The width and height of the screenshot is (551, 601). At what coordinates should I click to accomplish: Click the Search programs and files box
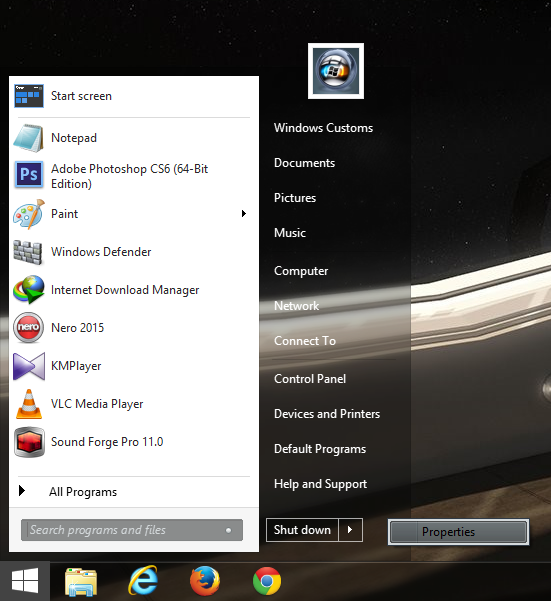coord(132,530)
